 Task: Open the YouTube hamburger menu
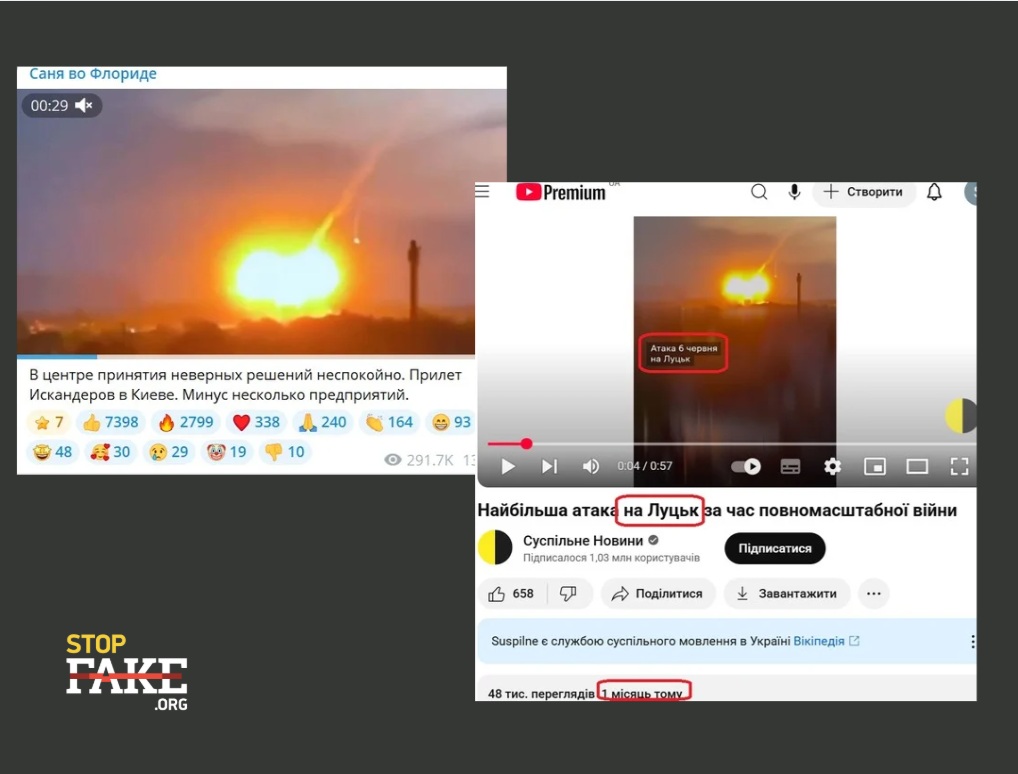pos(482,192)
